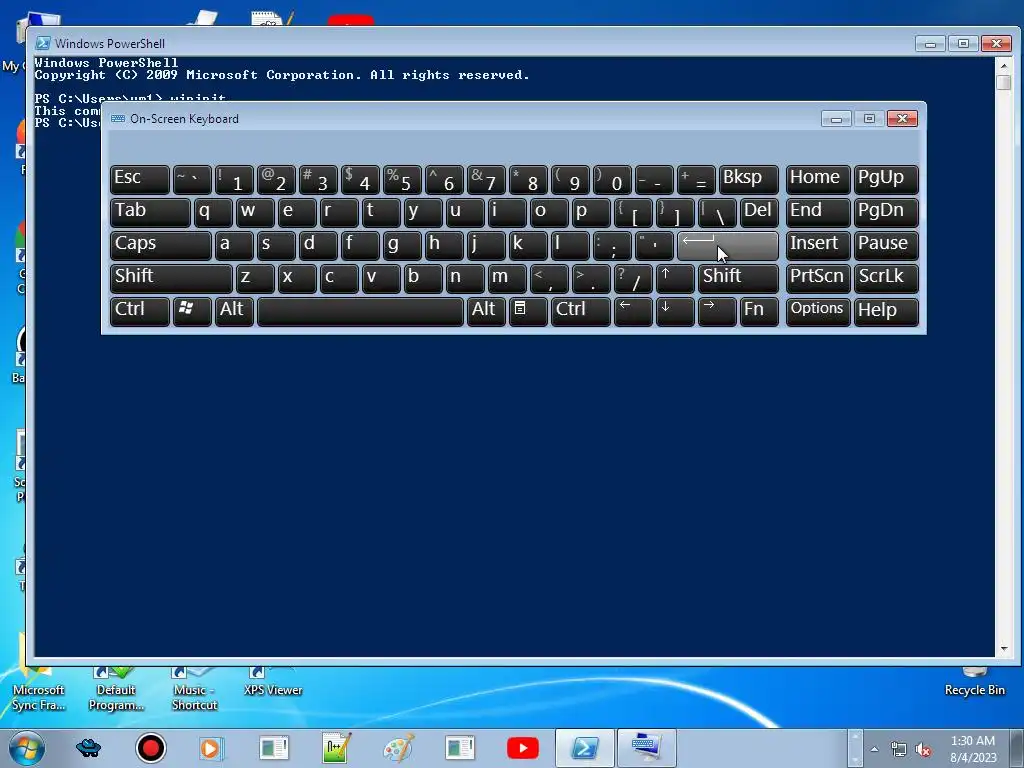The height and width of the screenshot is (768, 1024).
Task: Click the End key
Action: [818, 212]
